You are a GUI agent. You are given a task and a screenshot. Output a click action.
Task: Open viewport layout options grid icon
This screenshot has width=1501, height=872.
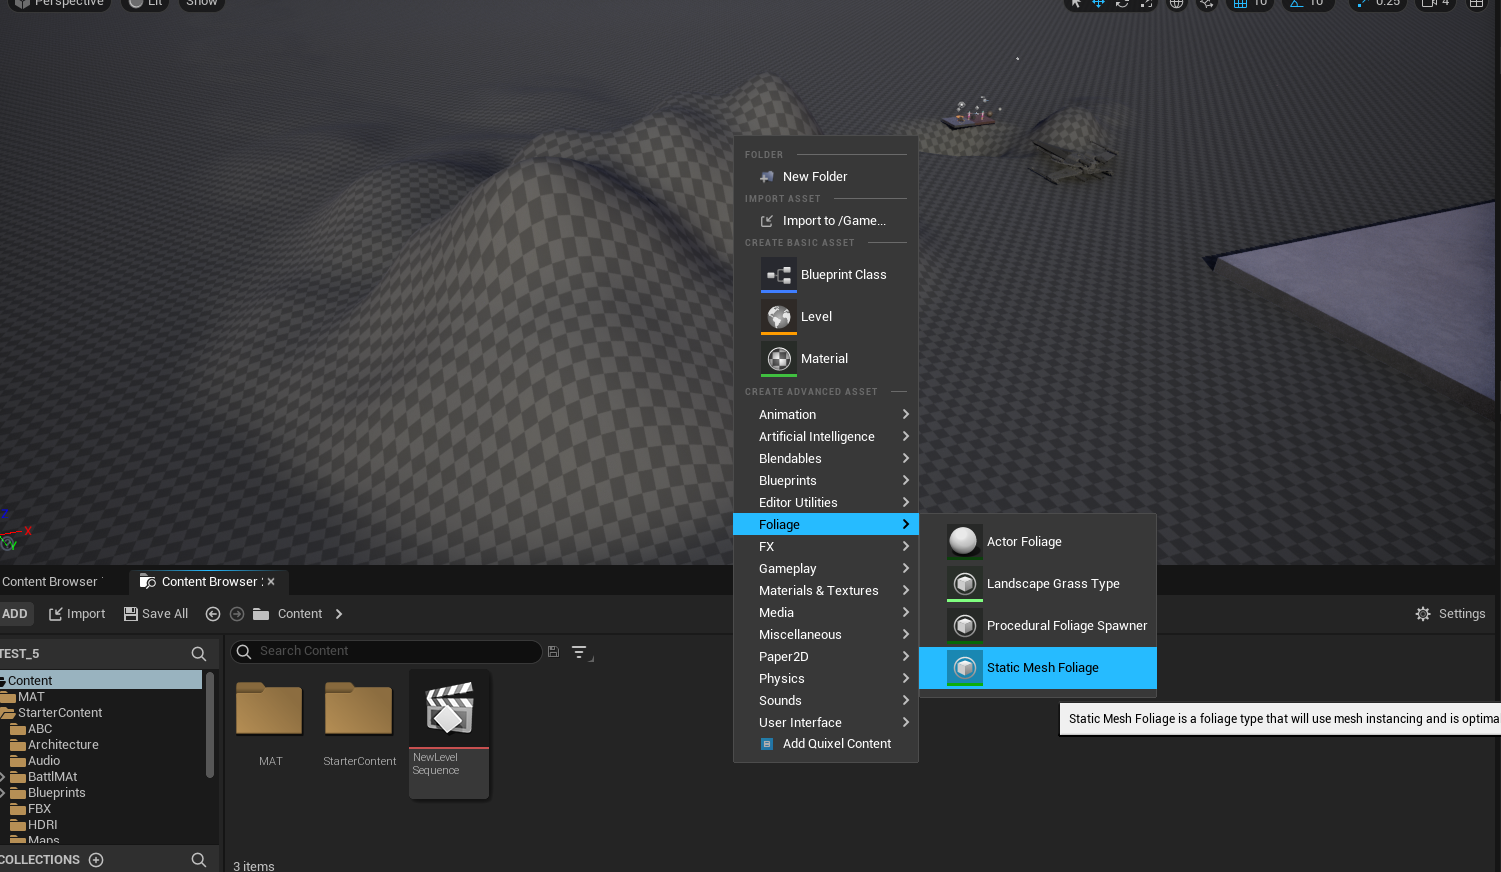pos(1476,3)
